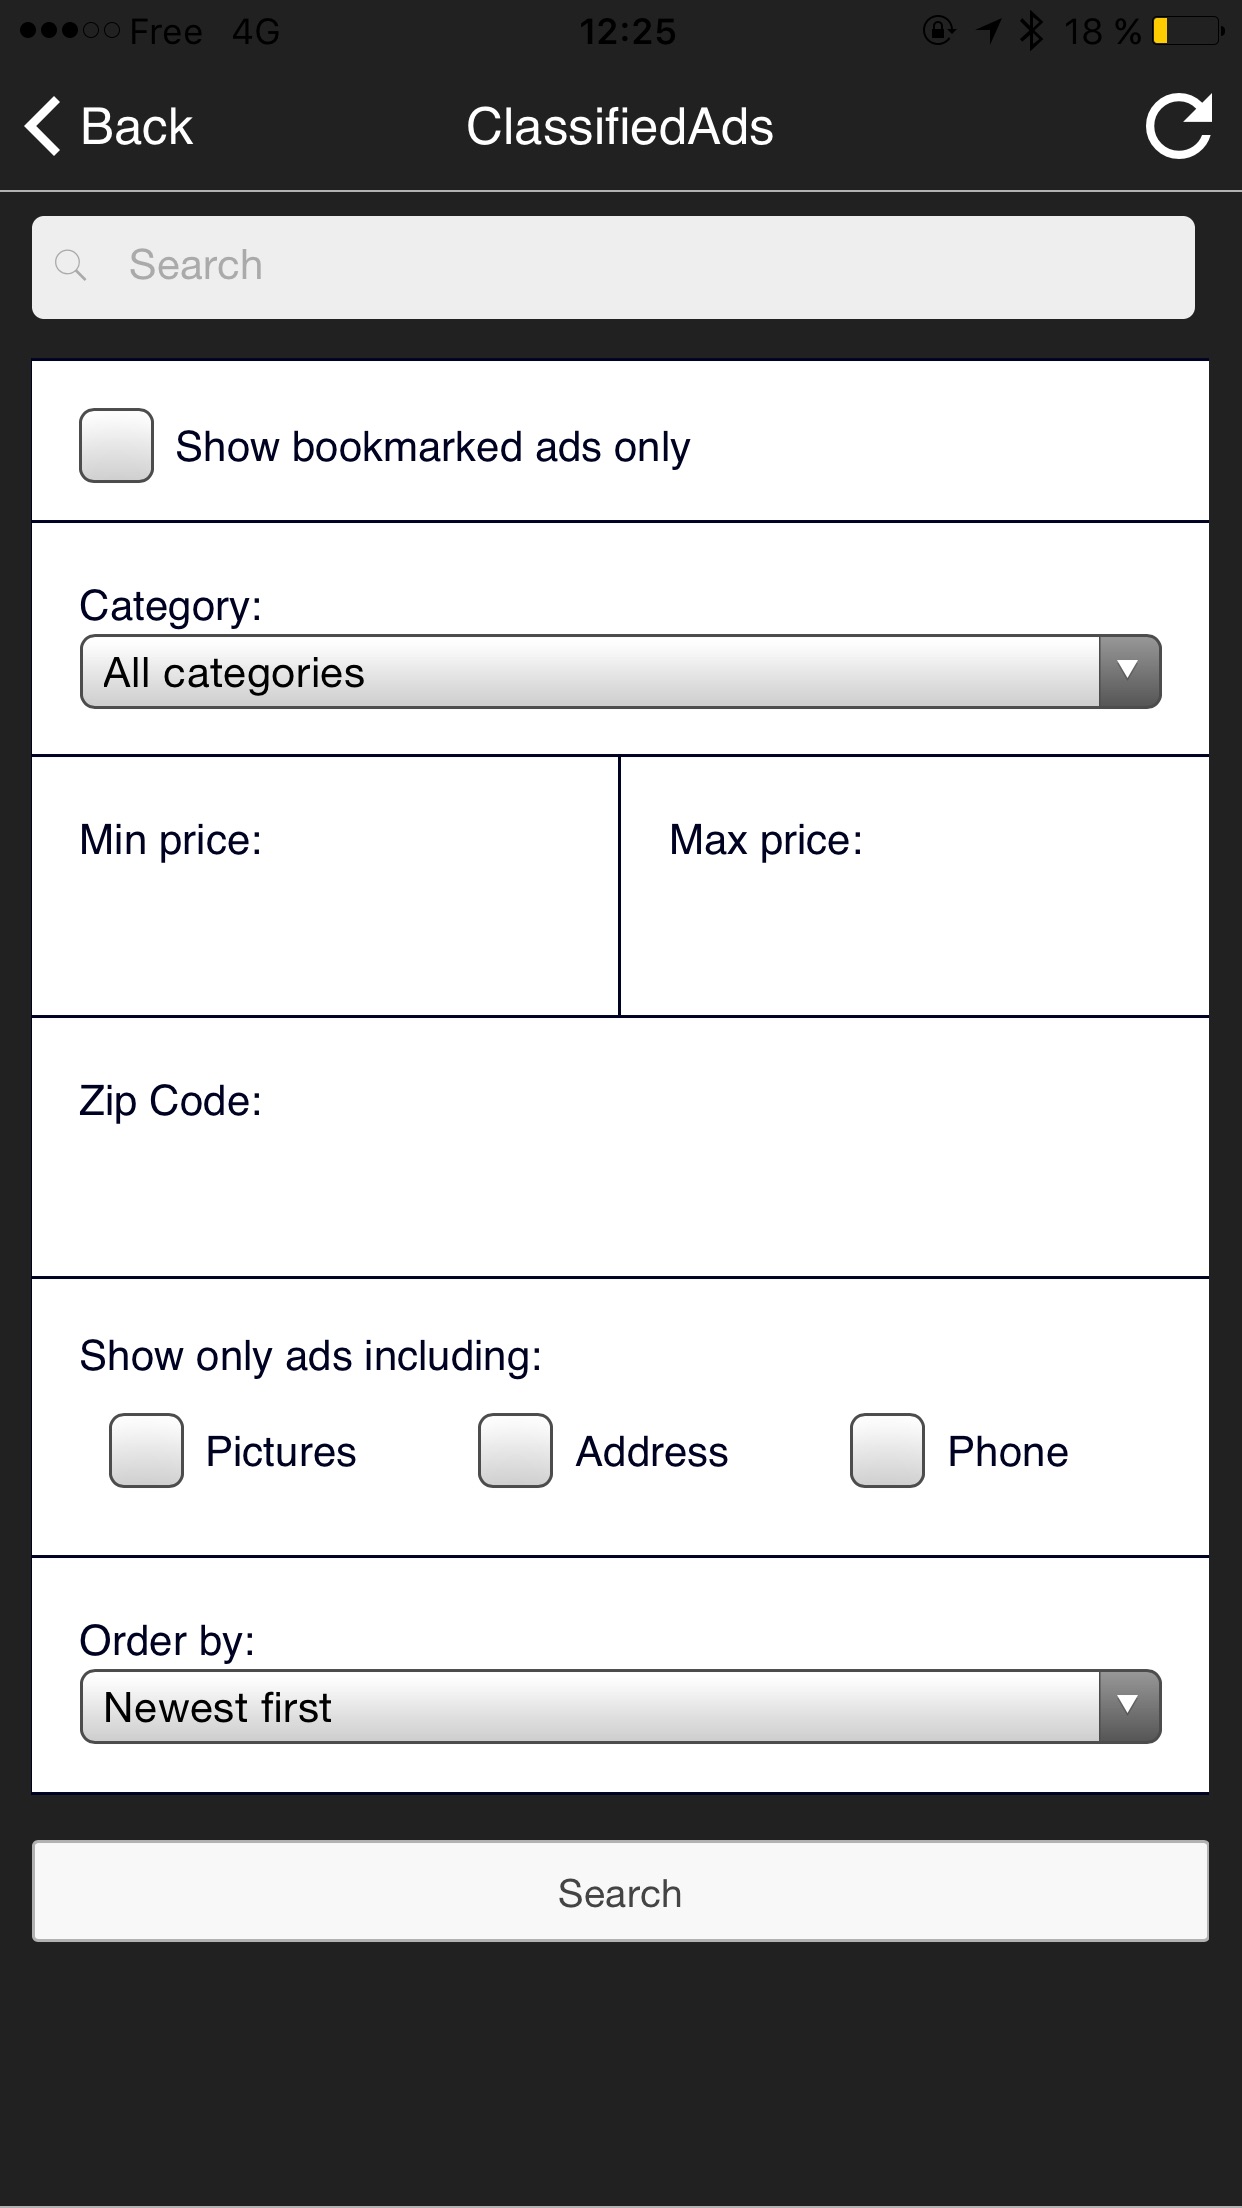Tap the magnifying glass search icon
Image resolution: width=1242 pixels, height=2208 pixels.
70,266
